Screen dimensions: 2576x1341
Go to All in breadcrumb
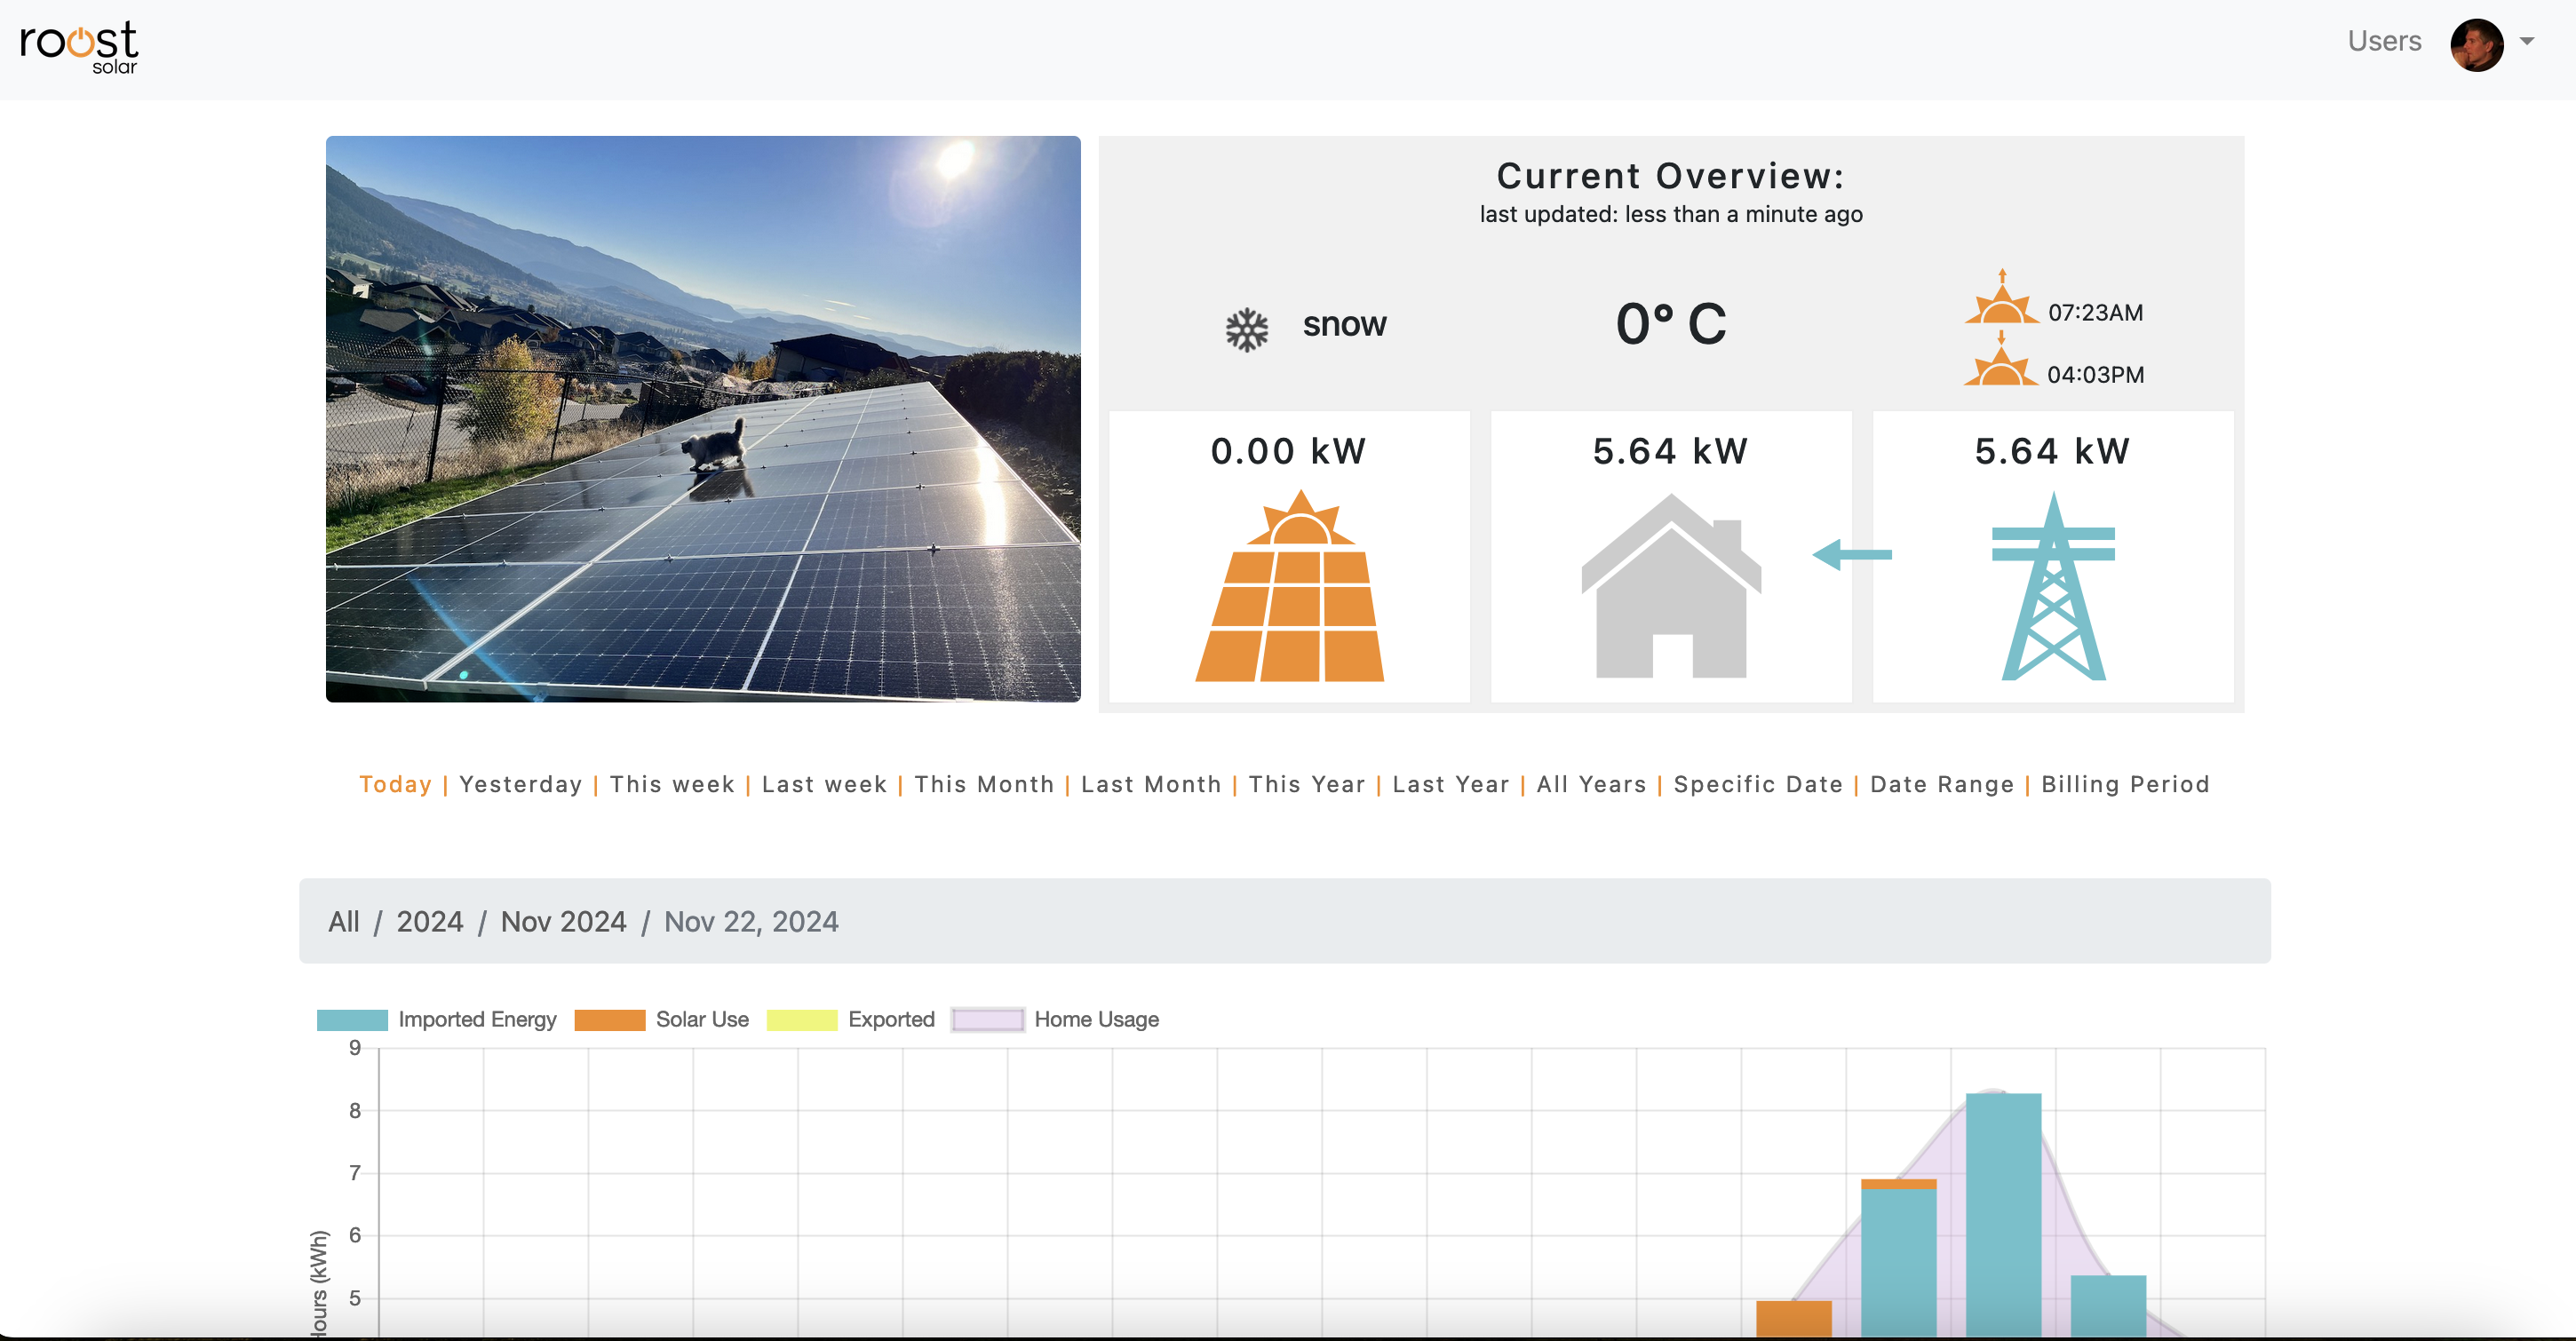click(344, 921)
